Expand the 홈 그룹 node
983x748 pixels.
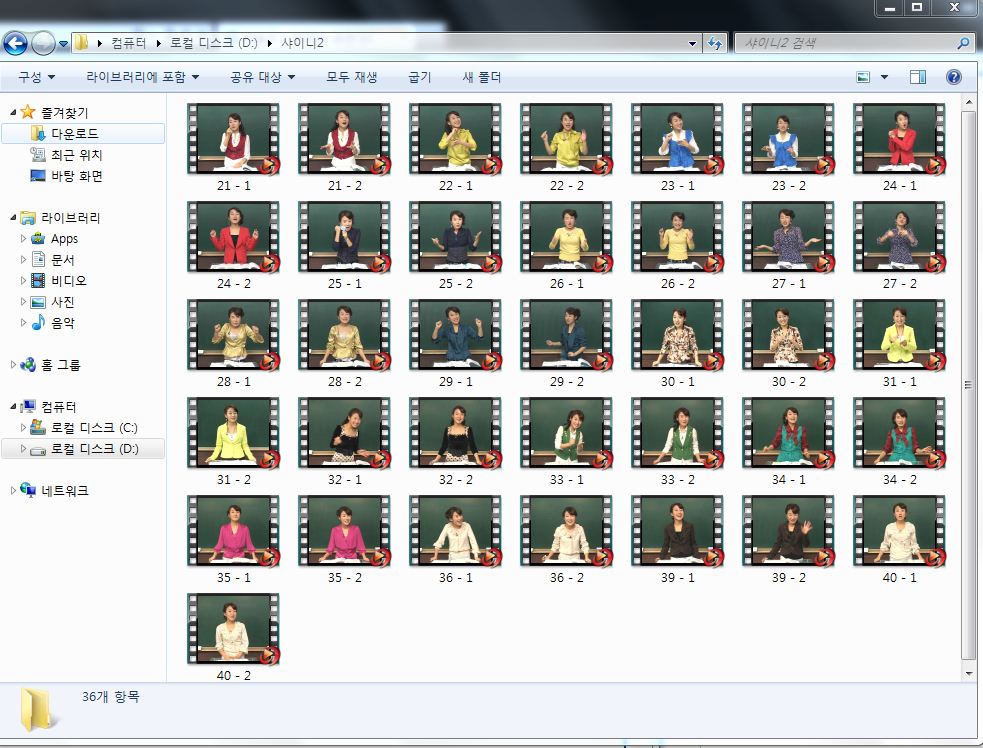tap(13, 365)
